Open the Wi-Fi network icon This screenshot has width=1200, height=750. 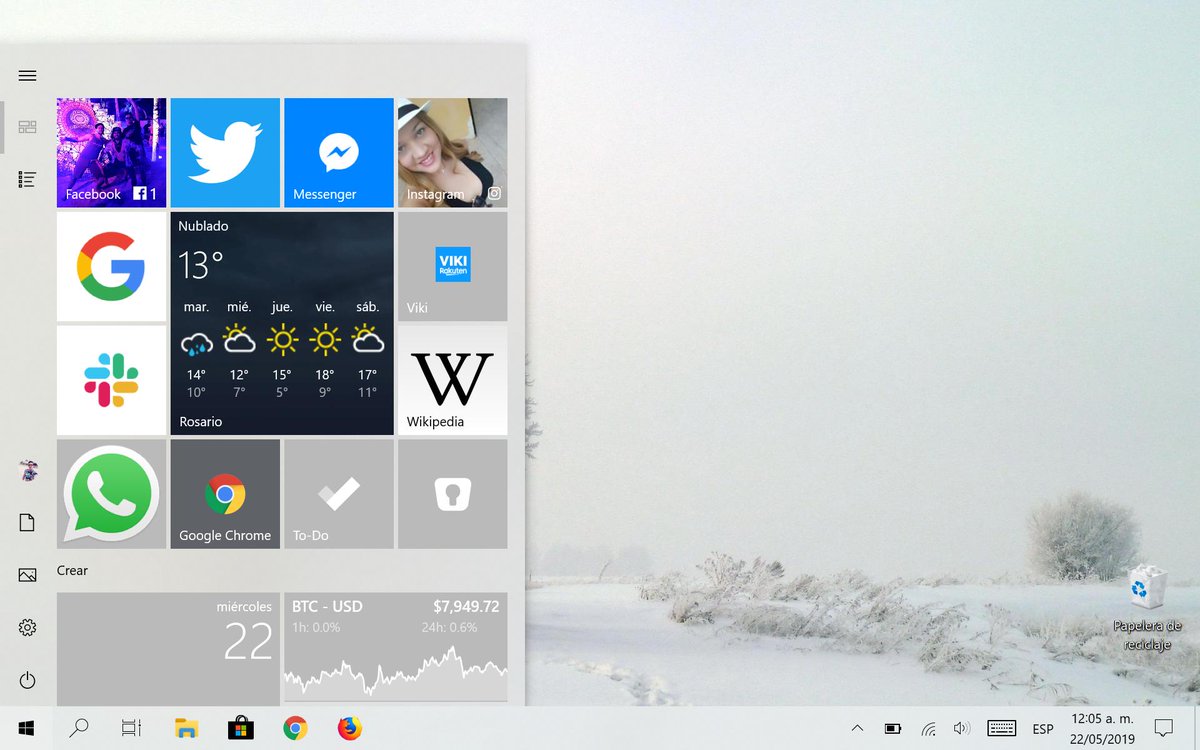pos(928,728)
